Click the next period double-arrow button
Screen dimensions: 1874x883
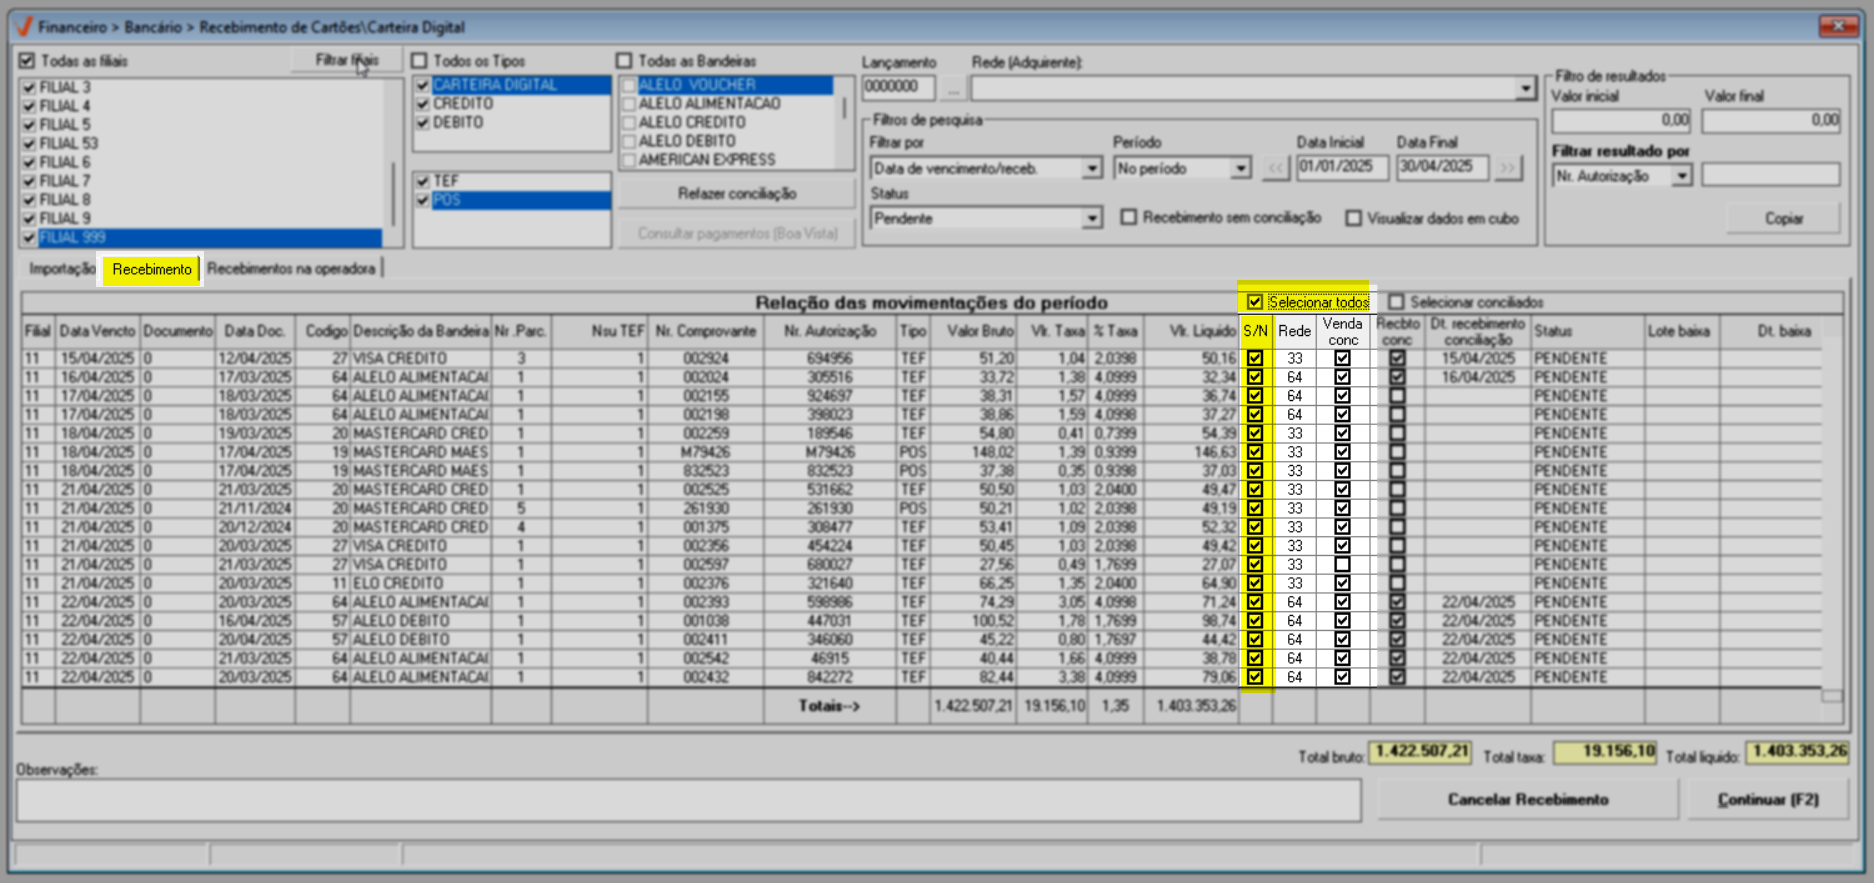(x=1507, y=168)
